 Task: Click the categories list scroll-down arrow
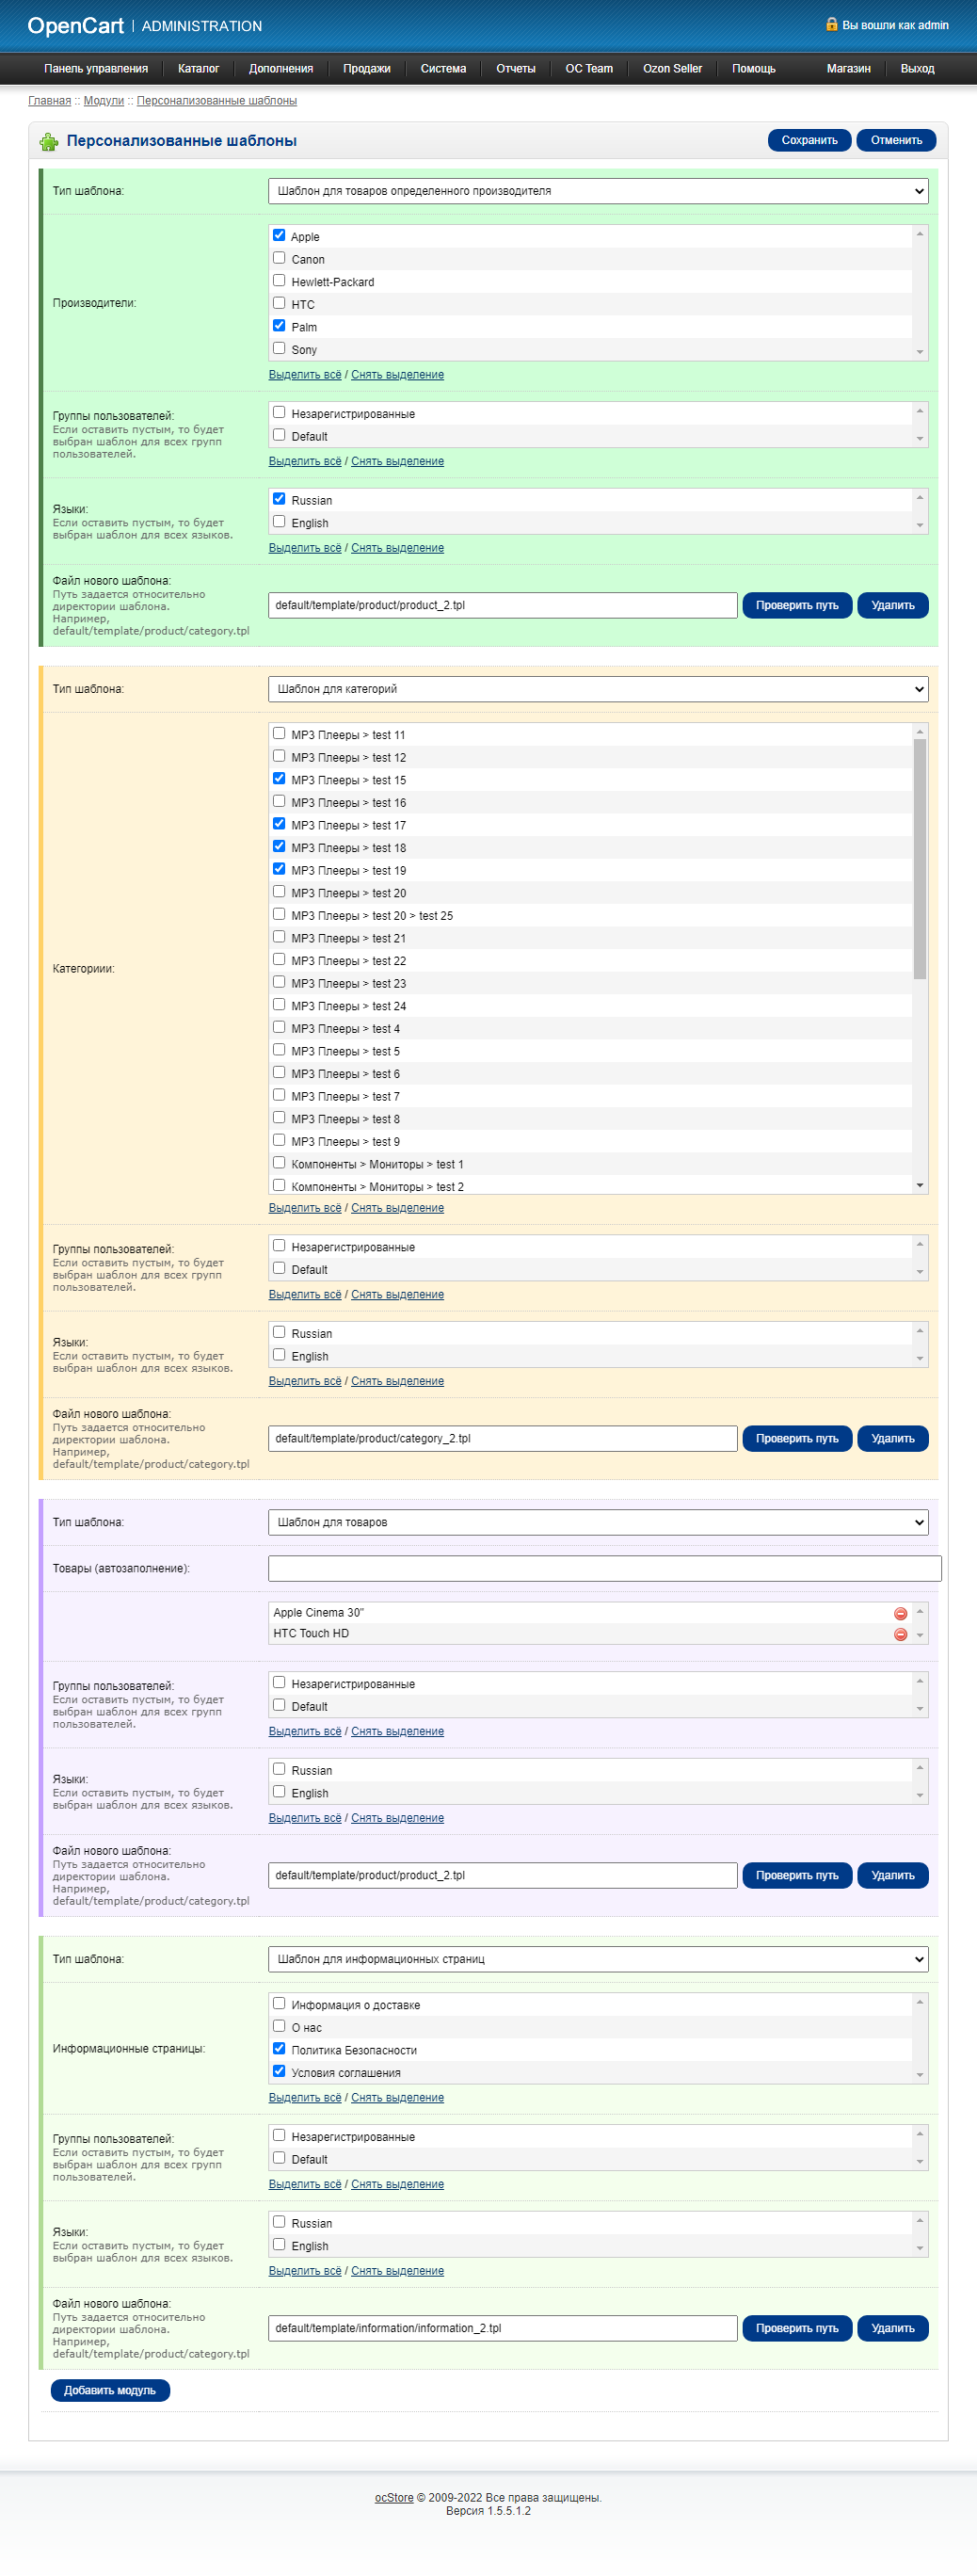pos(920,1185)
